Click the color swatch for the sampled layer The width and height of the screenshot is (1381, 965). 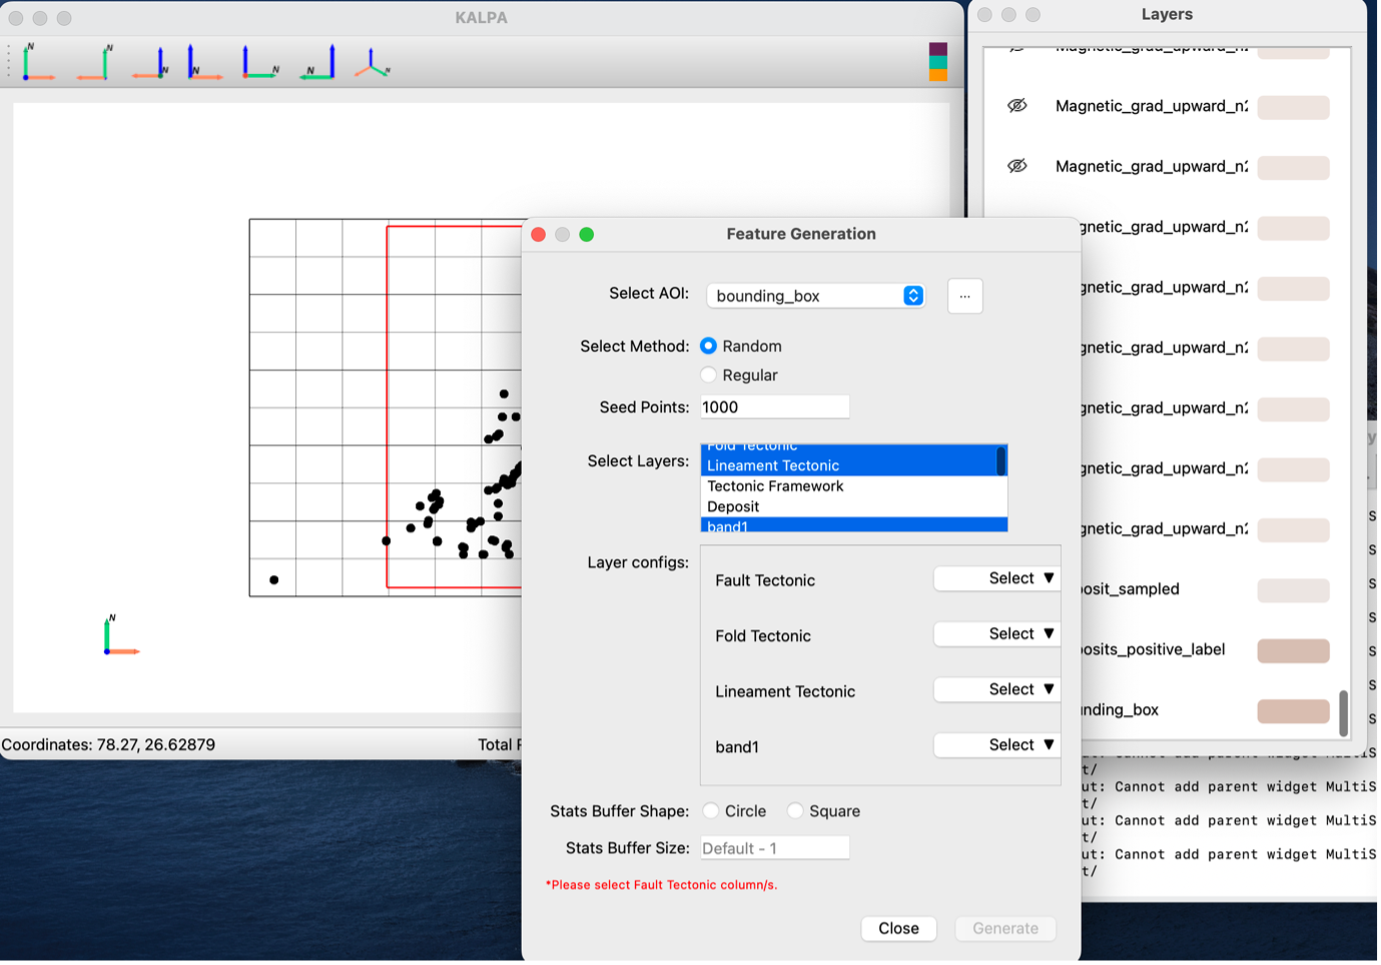click(1293, 590)
